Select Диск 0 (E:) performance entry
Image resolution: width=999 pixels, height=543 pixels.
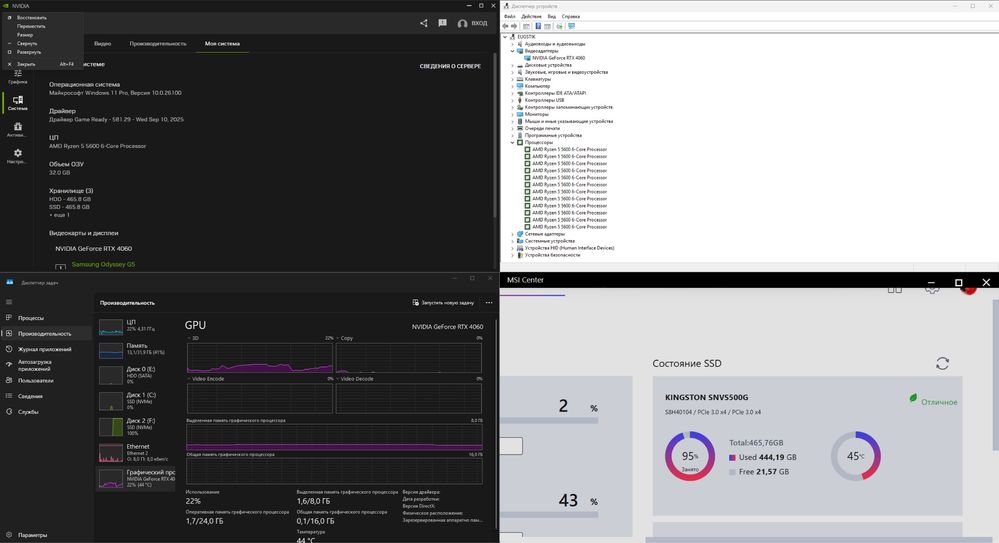click(x=136, y=375)
